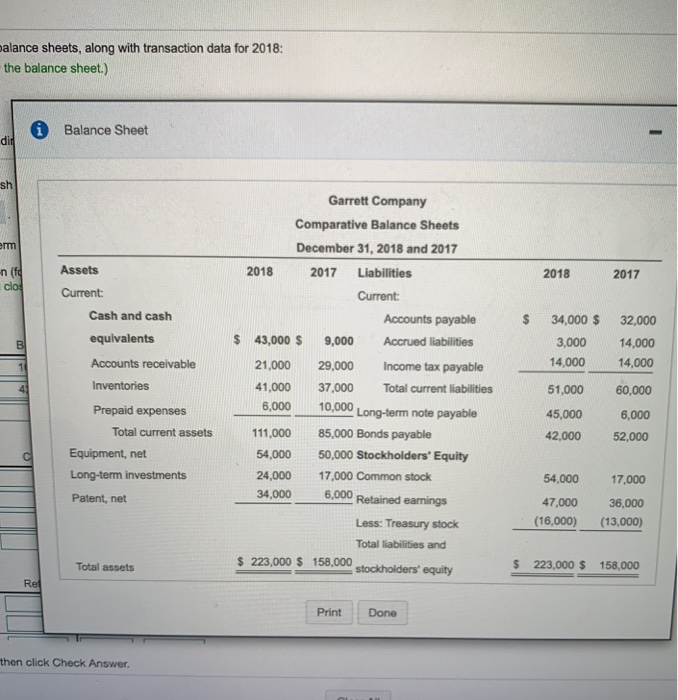This screenshot has height=700, width=678.
Task: Click Accounts receivable 2018 value 21,000
Action: click(x=272, y=365)
